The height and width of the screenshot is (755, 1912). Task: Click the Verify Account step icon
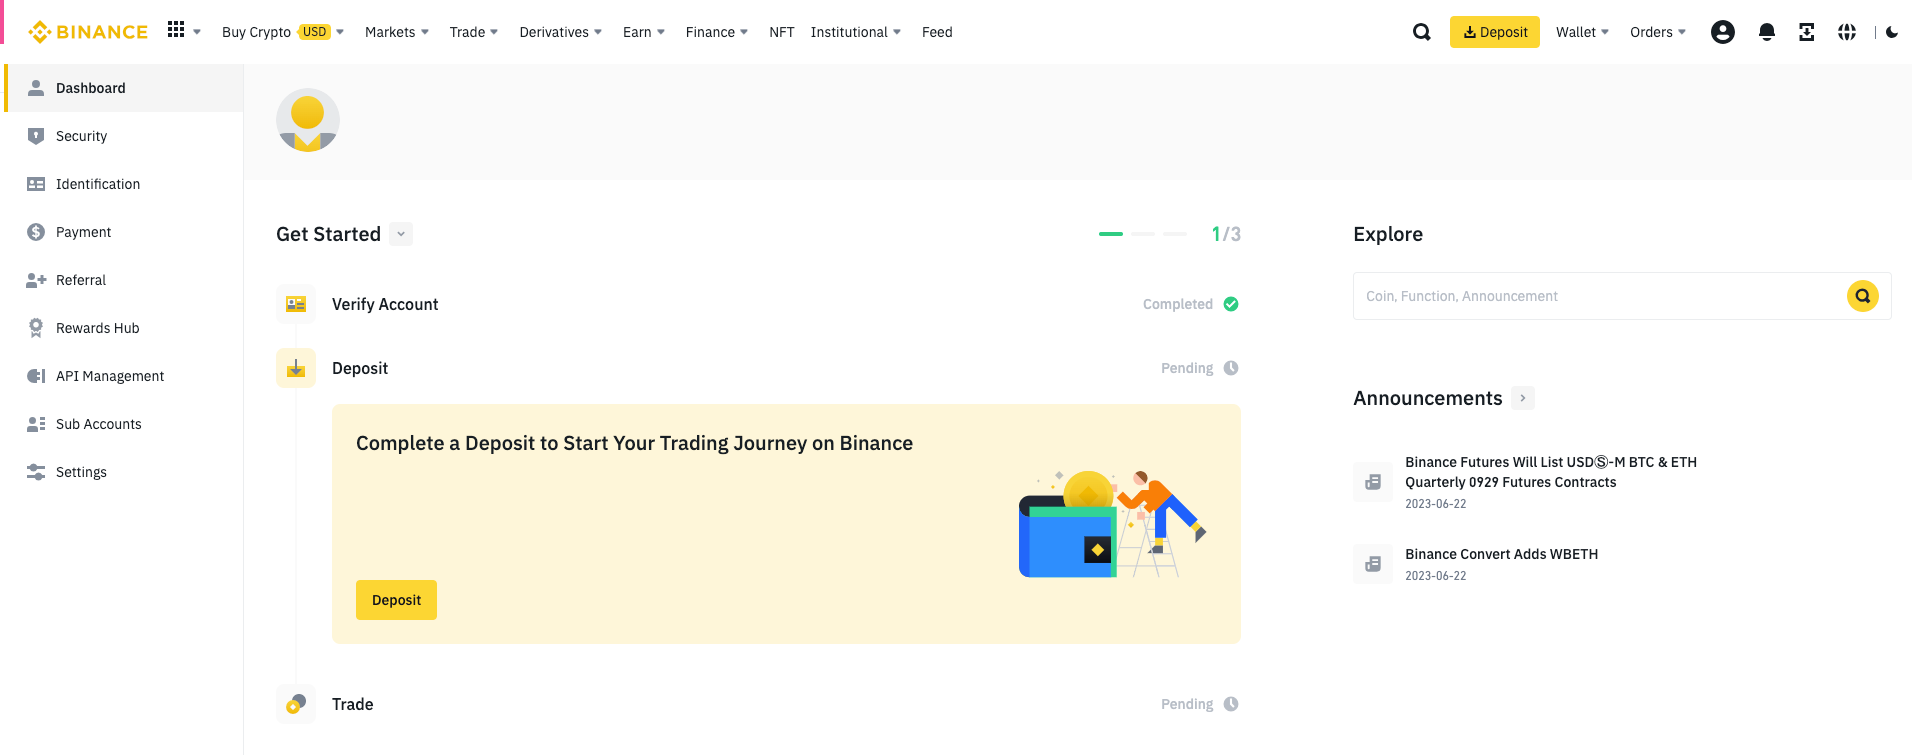click(x=296, y=304)
